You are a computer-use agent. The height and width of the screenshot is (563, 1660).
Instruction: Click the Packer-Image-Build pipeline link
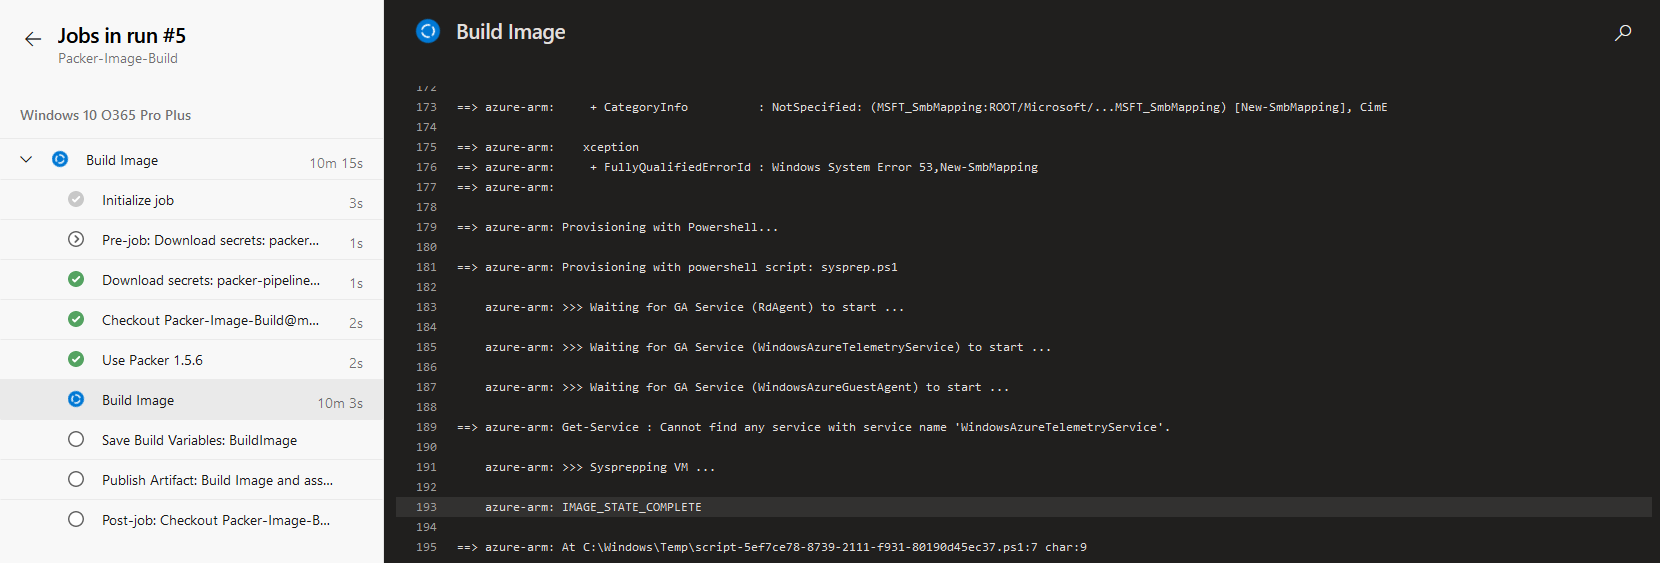tap(118, 59)
